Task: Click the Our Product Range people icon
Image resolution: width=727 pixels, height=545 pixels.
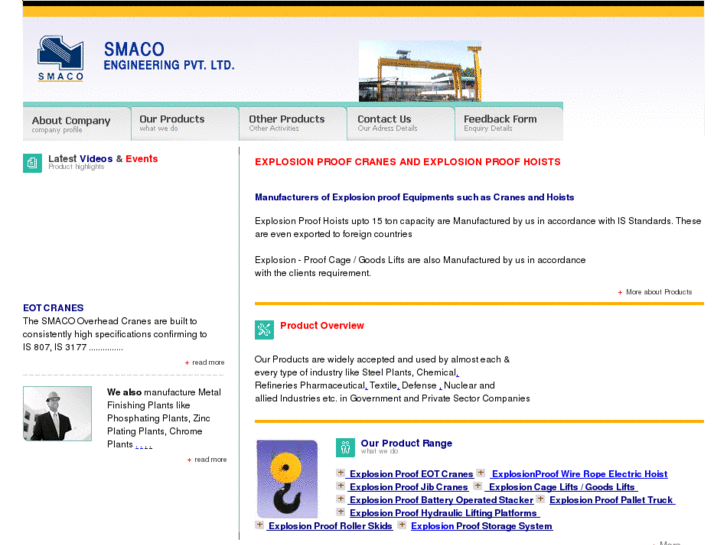Action: point(345,448)
